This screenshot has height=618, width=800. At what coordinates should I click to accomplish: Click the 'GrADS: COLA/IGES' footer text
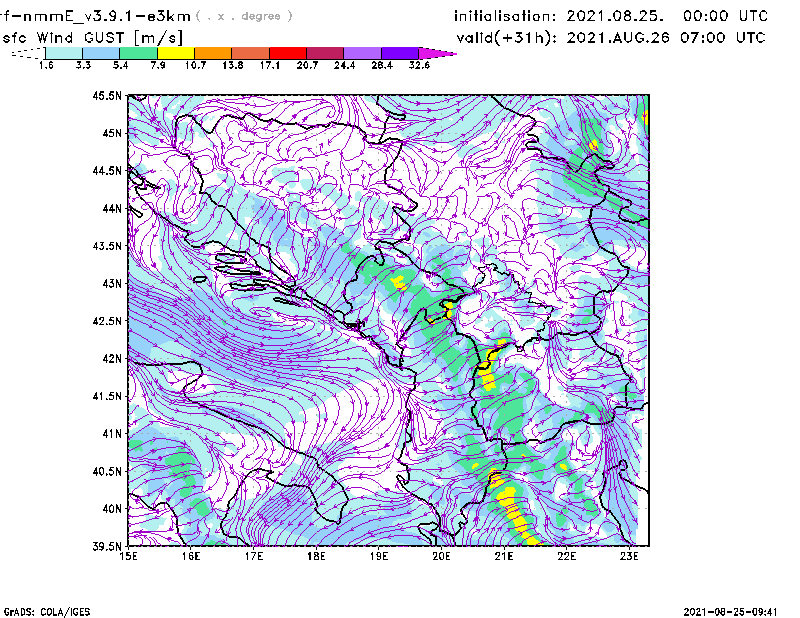[47, 612]
